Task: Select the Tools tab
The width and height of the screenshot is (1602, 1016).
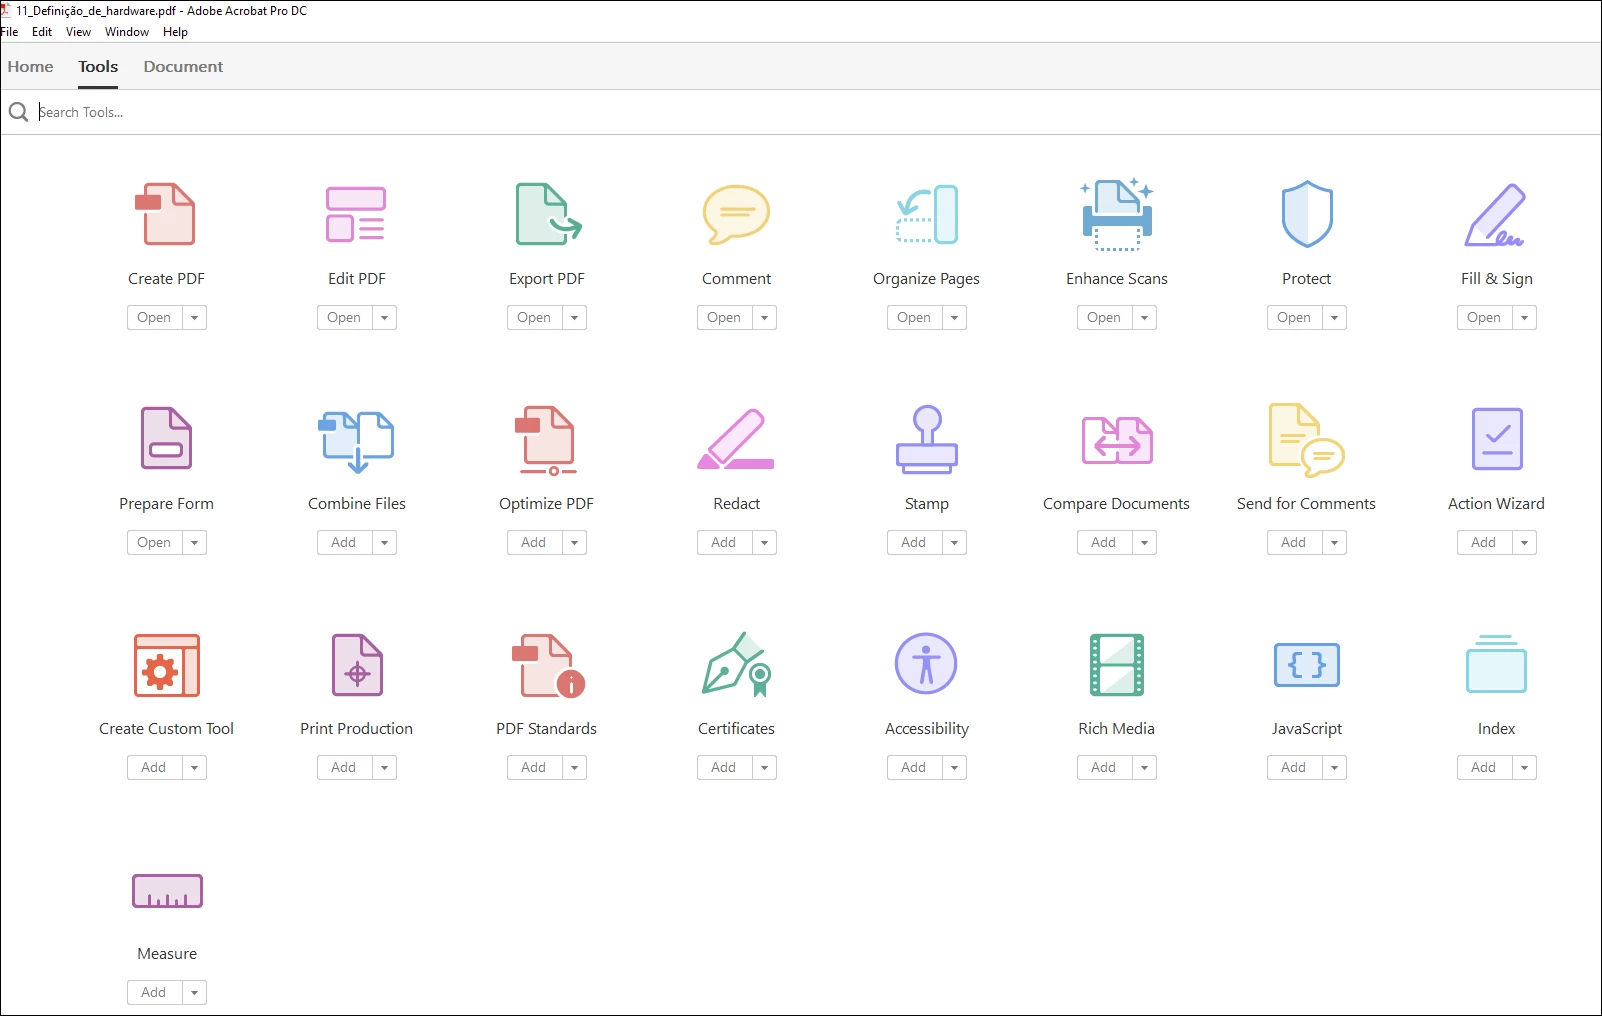Action: tap(98, 67)
